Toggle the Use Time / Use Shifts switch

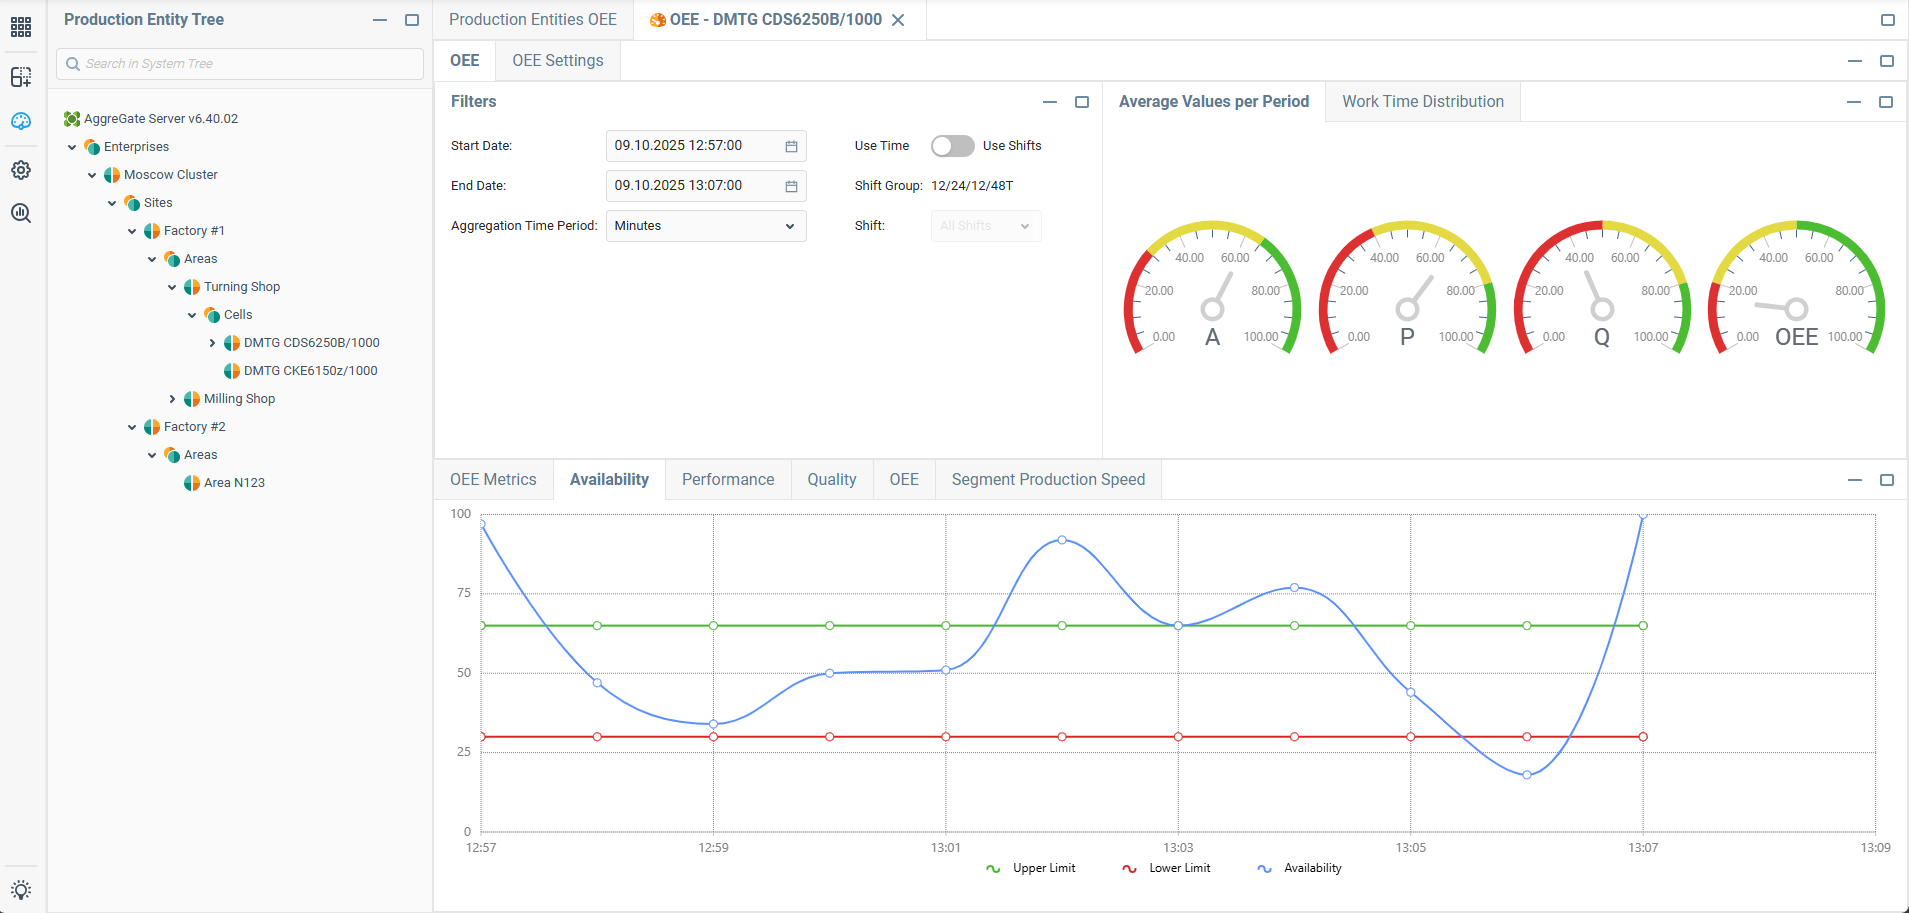click(x=952, y=146)
